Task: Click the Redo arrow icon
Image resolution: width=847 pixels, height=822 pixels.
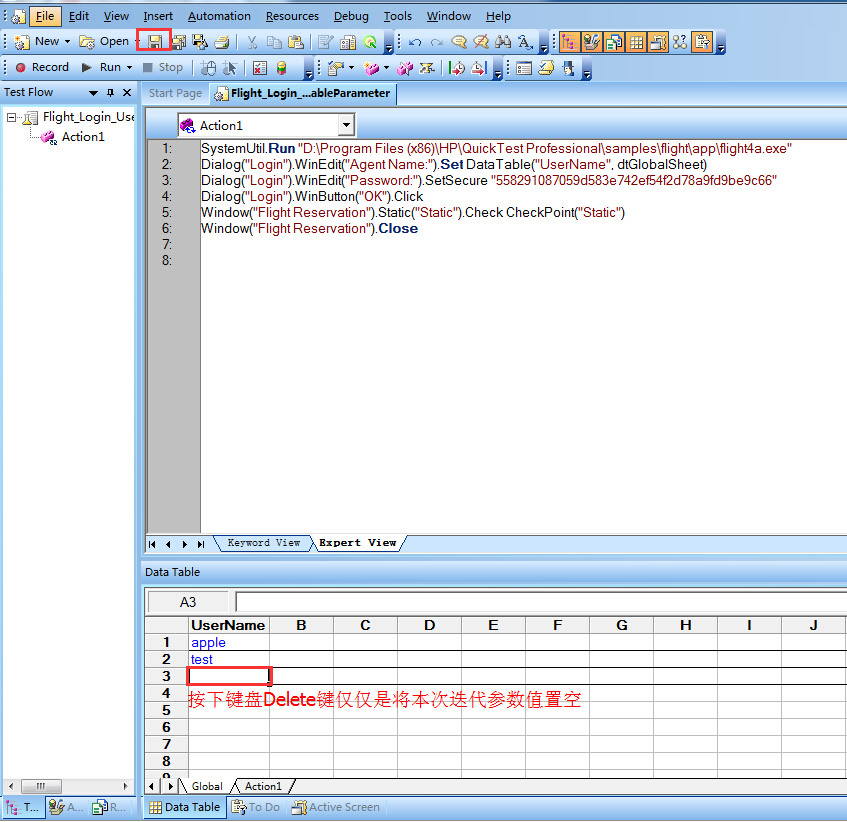Action: pyautogui.click(x=436, y=42)
